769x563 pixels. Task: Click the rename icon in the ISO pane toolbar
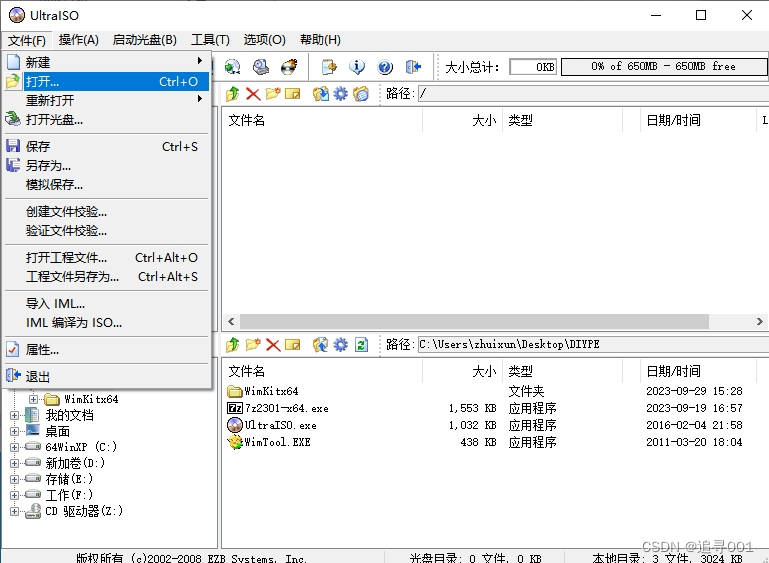[293, 93]
